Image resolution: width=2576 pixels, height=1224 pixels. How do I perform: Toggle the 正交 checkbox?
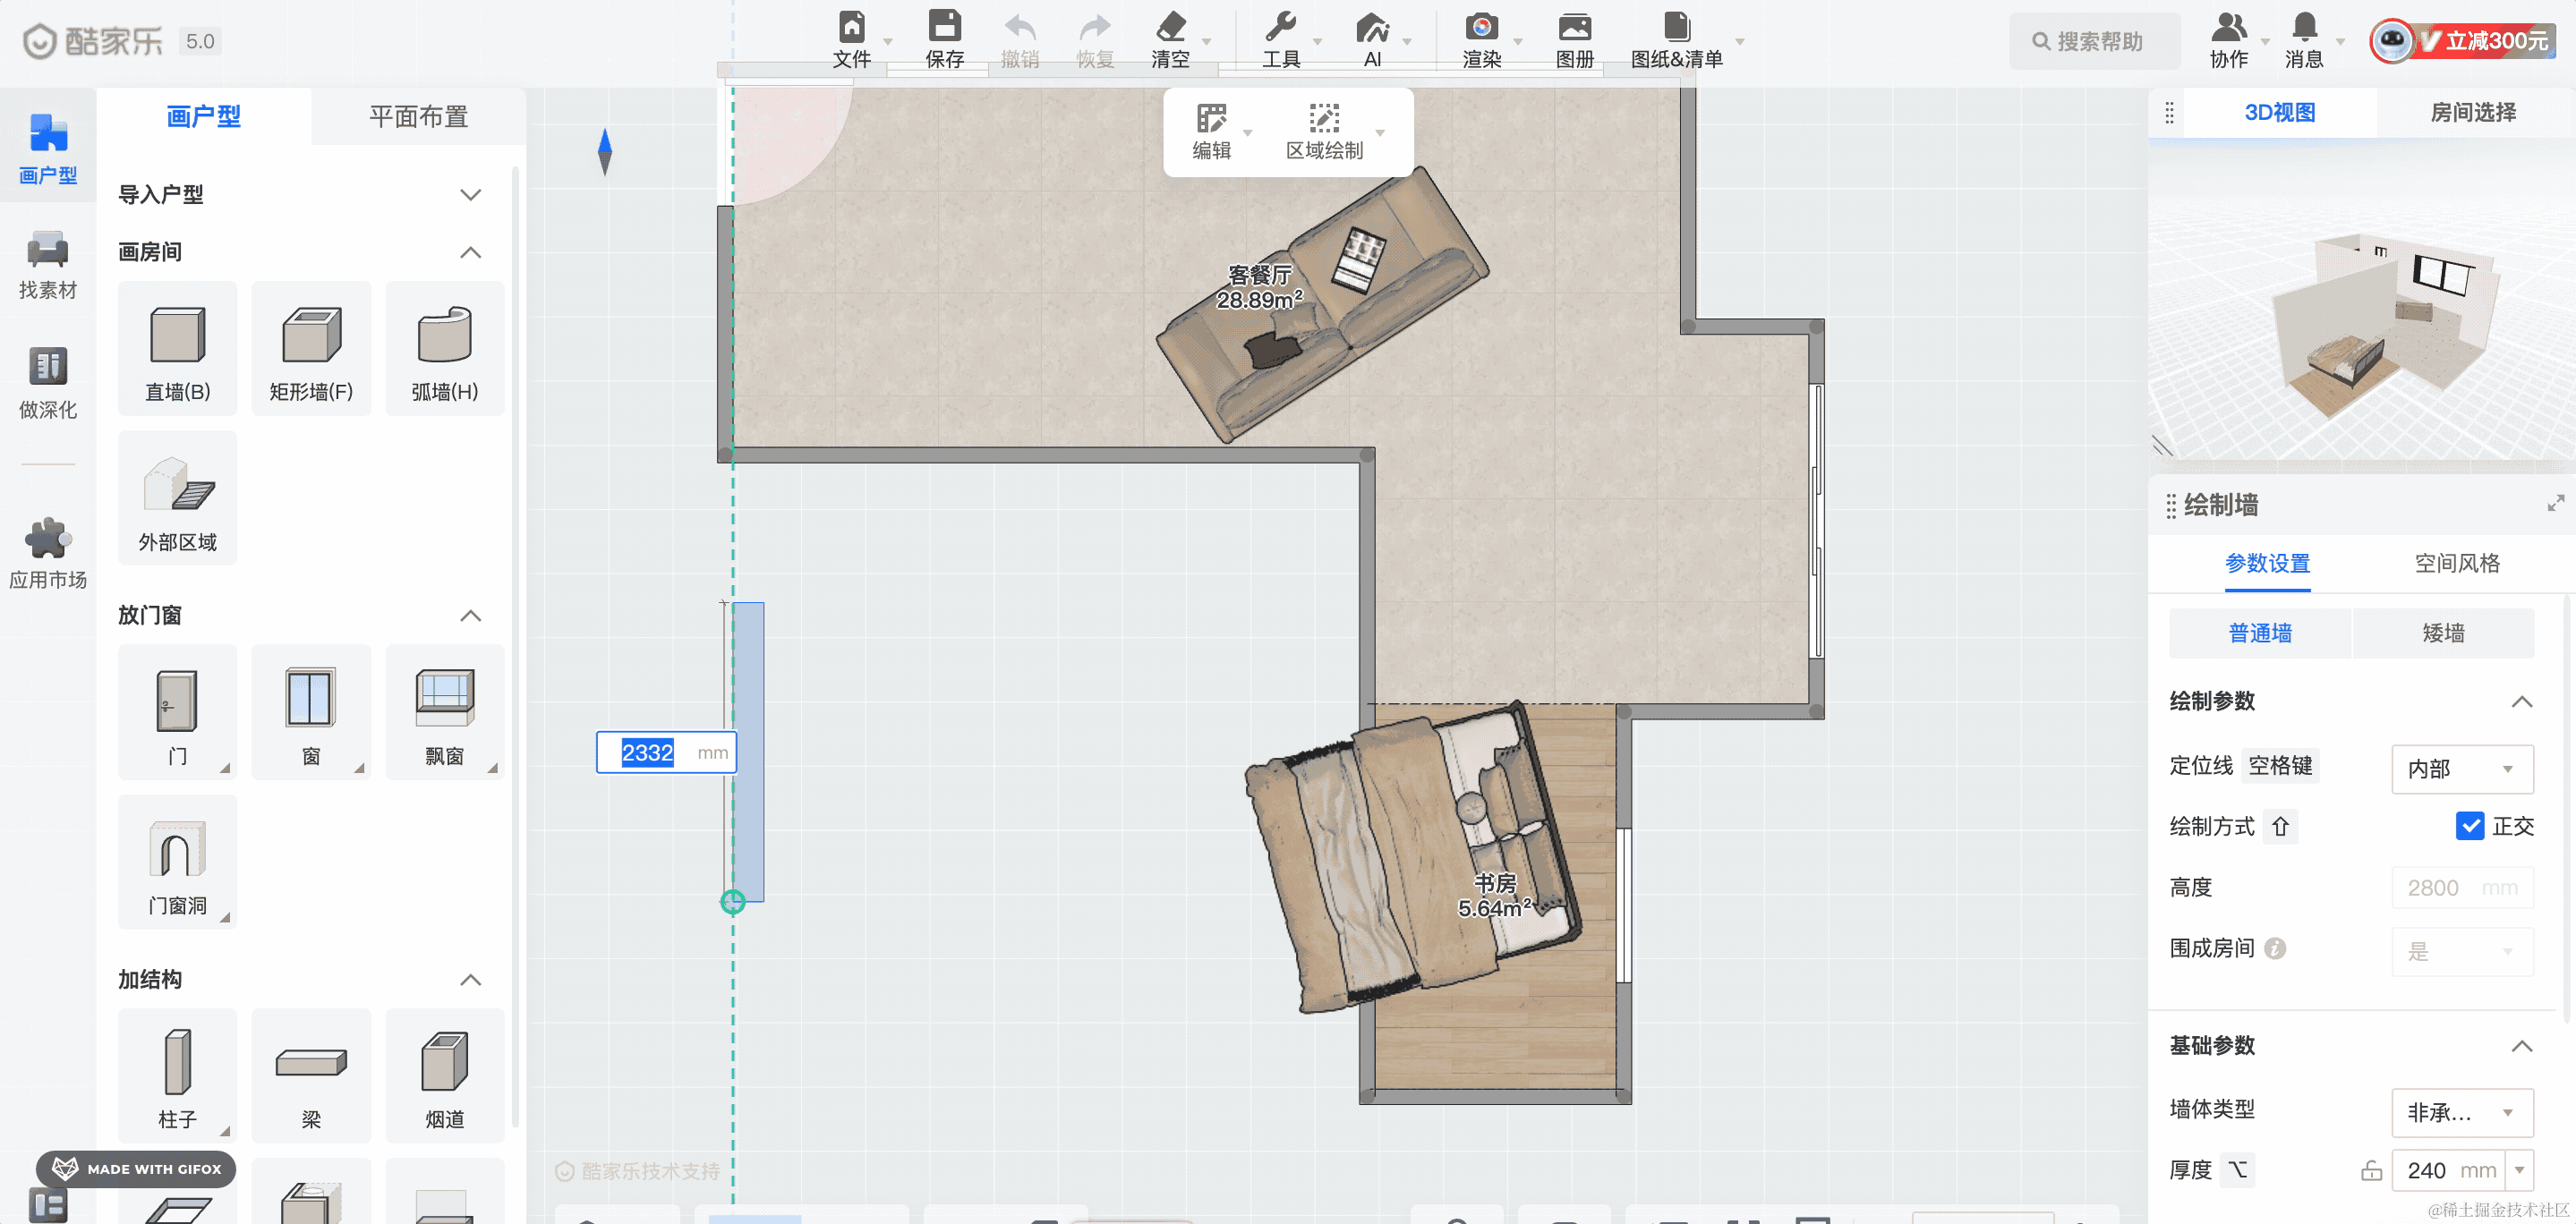(x=2469, y=826)
